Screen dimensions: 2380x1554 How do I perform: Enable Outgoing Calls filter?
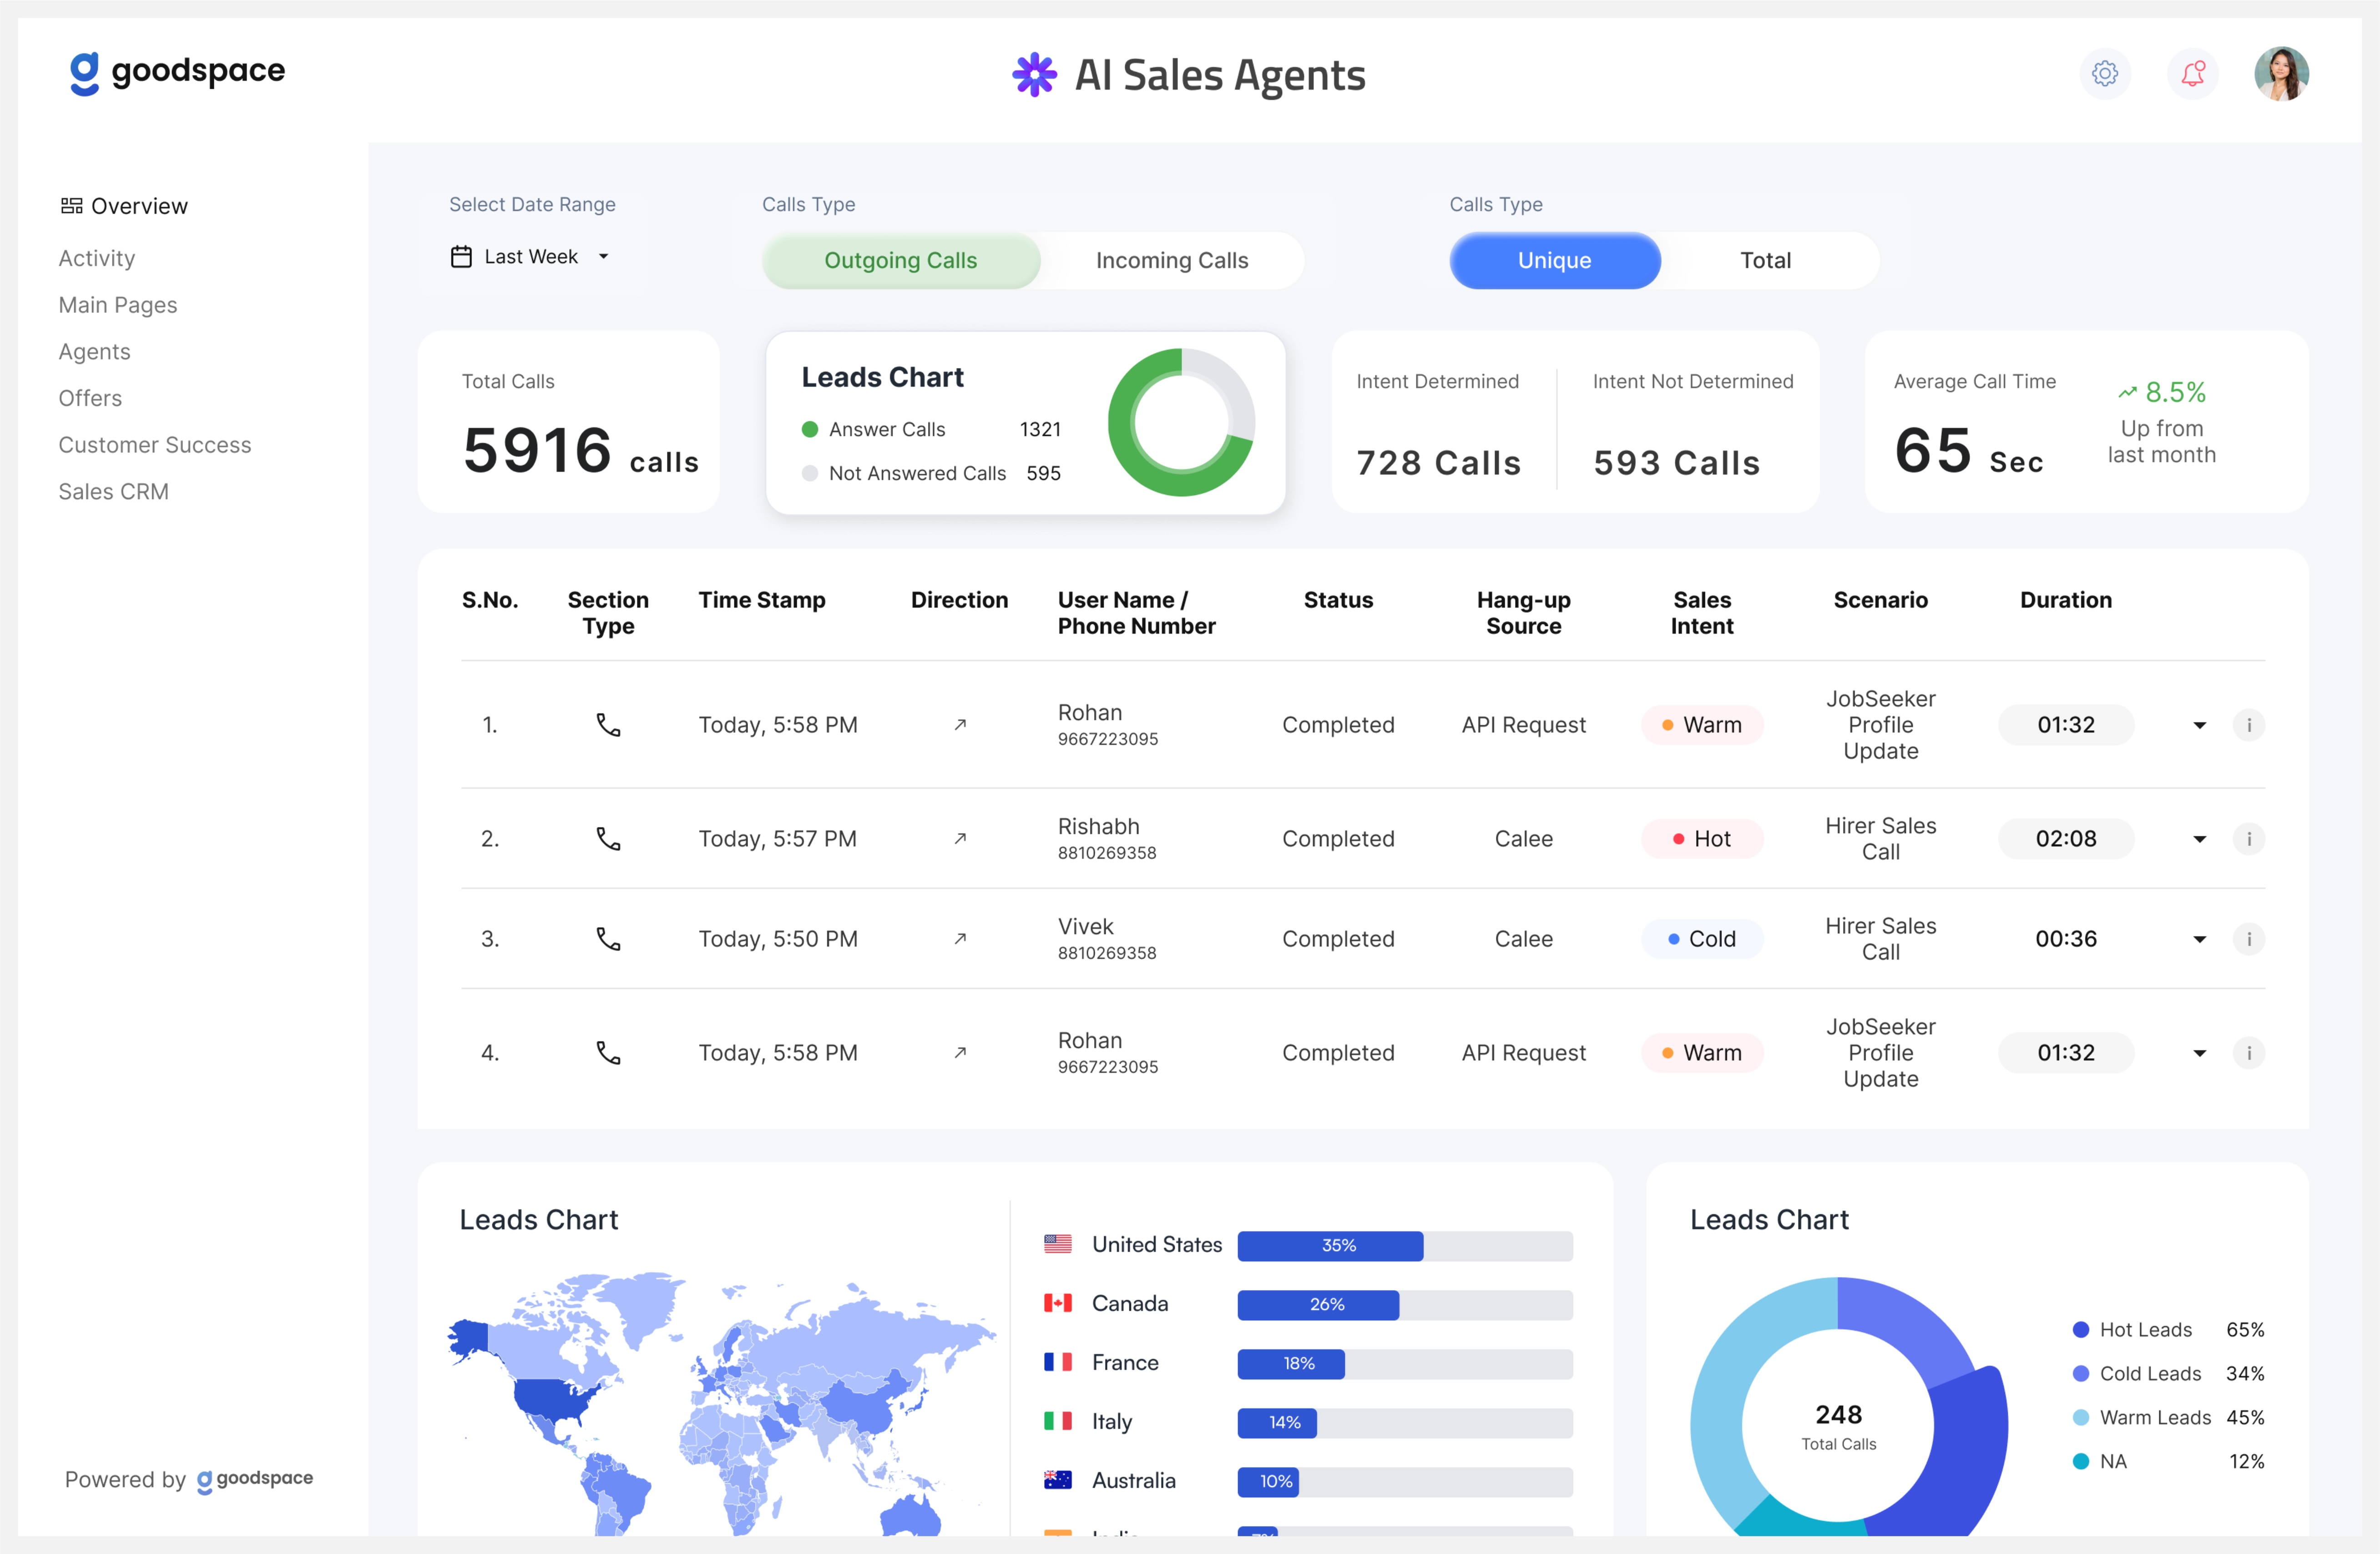tap(900, 260)
